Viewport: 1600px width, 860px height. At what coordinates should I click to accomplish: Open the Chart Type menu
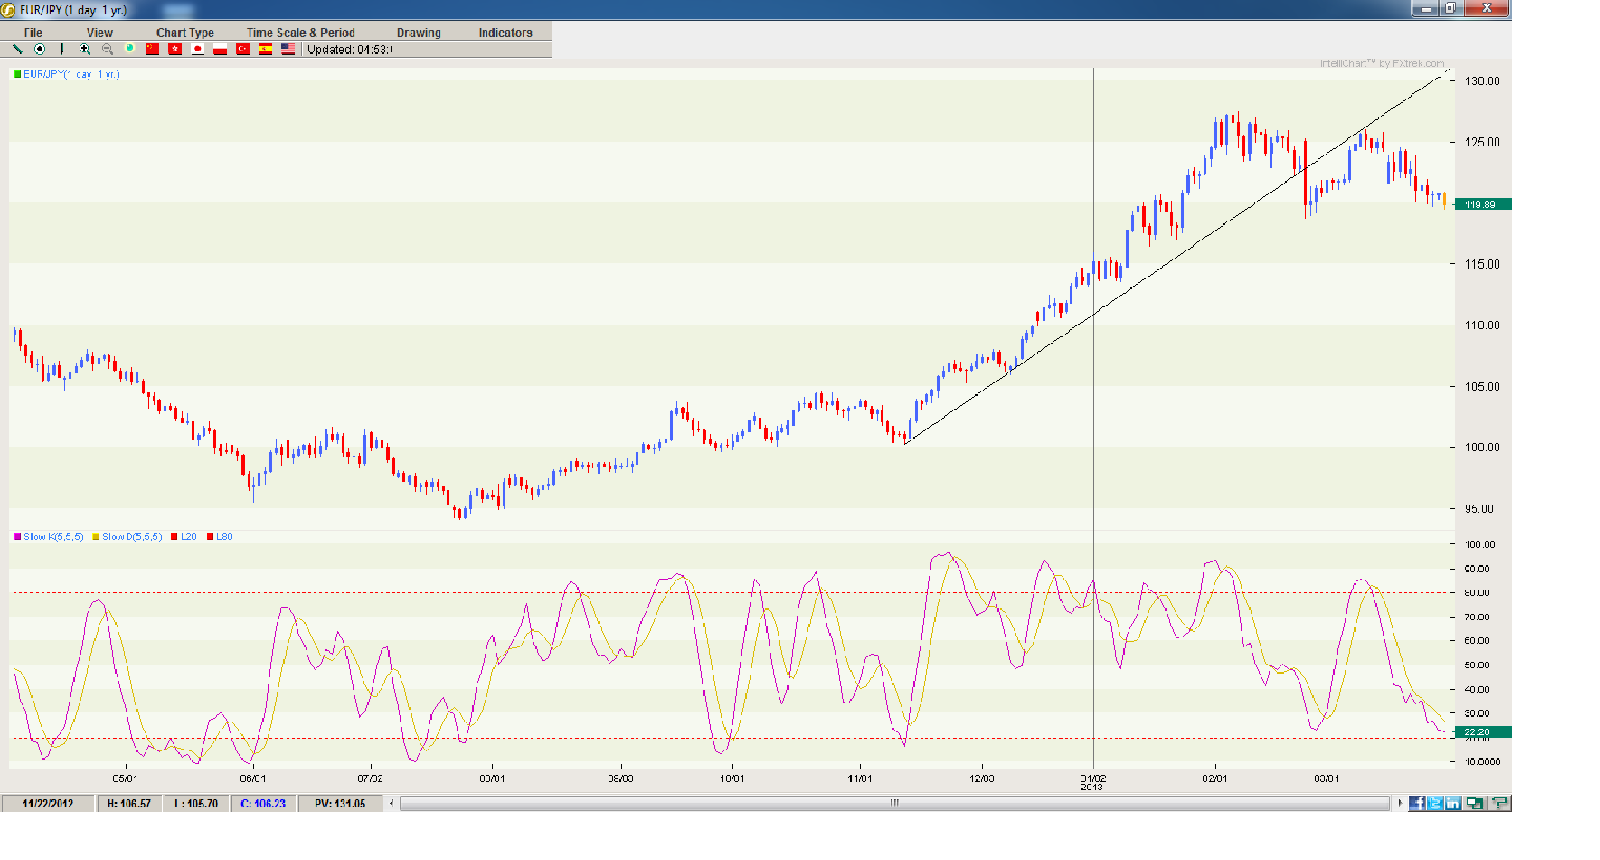185,33
